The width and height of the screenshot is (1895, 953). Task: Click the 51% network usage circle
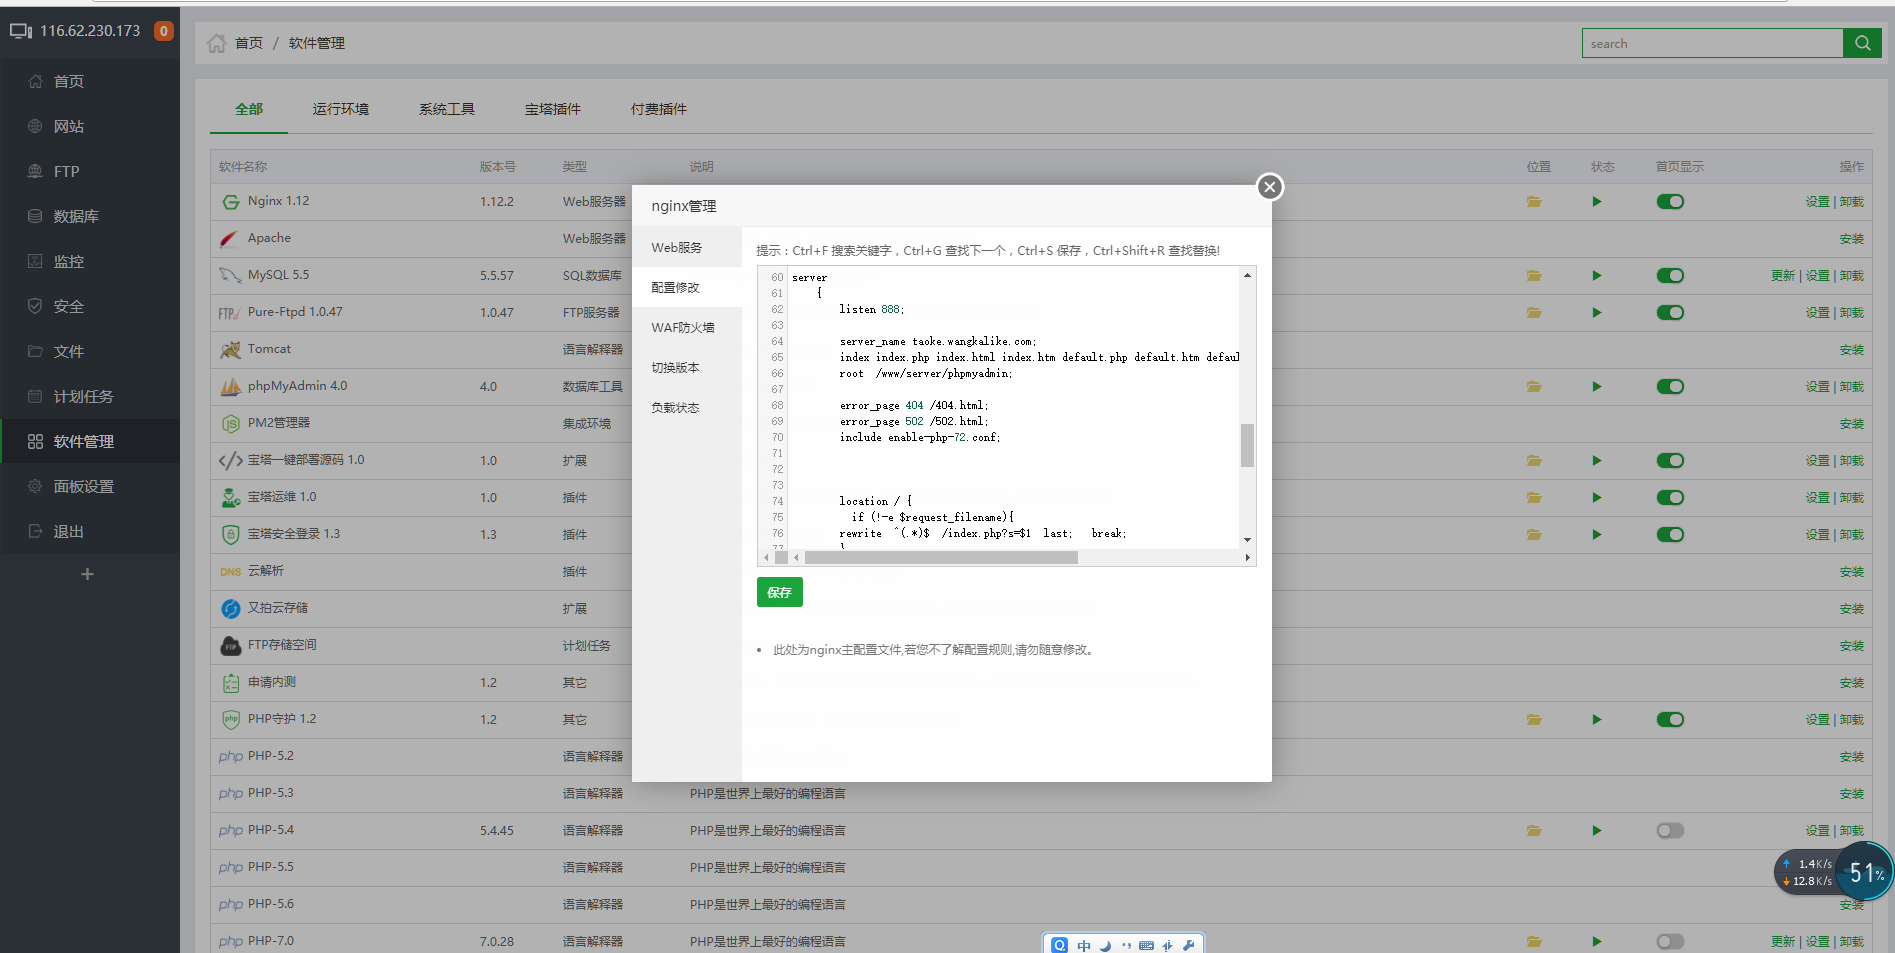click(1862, 872)
